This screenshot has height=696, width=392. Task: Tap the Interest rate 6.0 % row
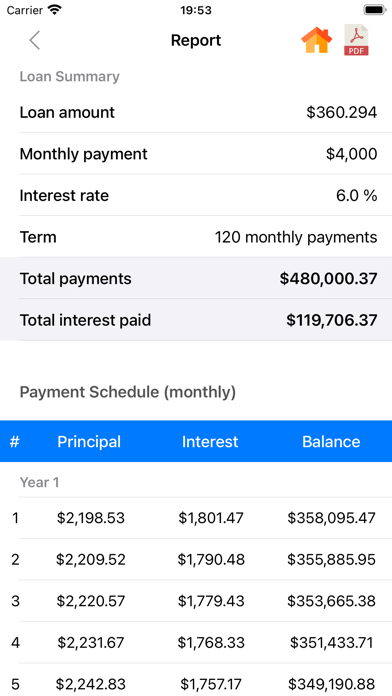[198, 195]
